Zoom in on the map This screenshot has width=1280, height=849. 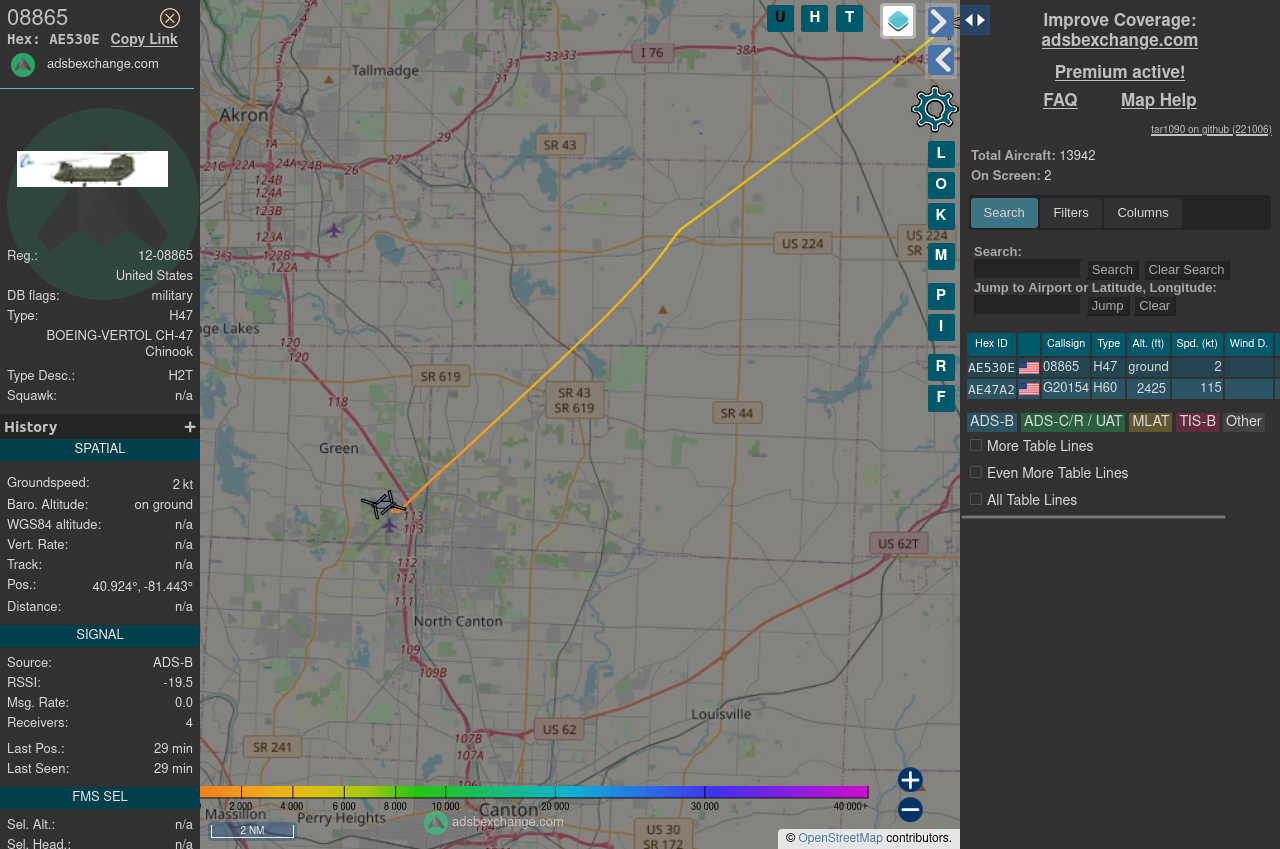point(910,780)
